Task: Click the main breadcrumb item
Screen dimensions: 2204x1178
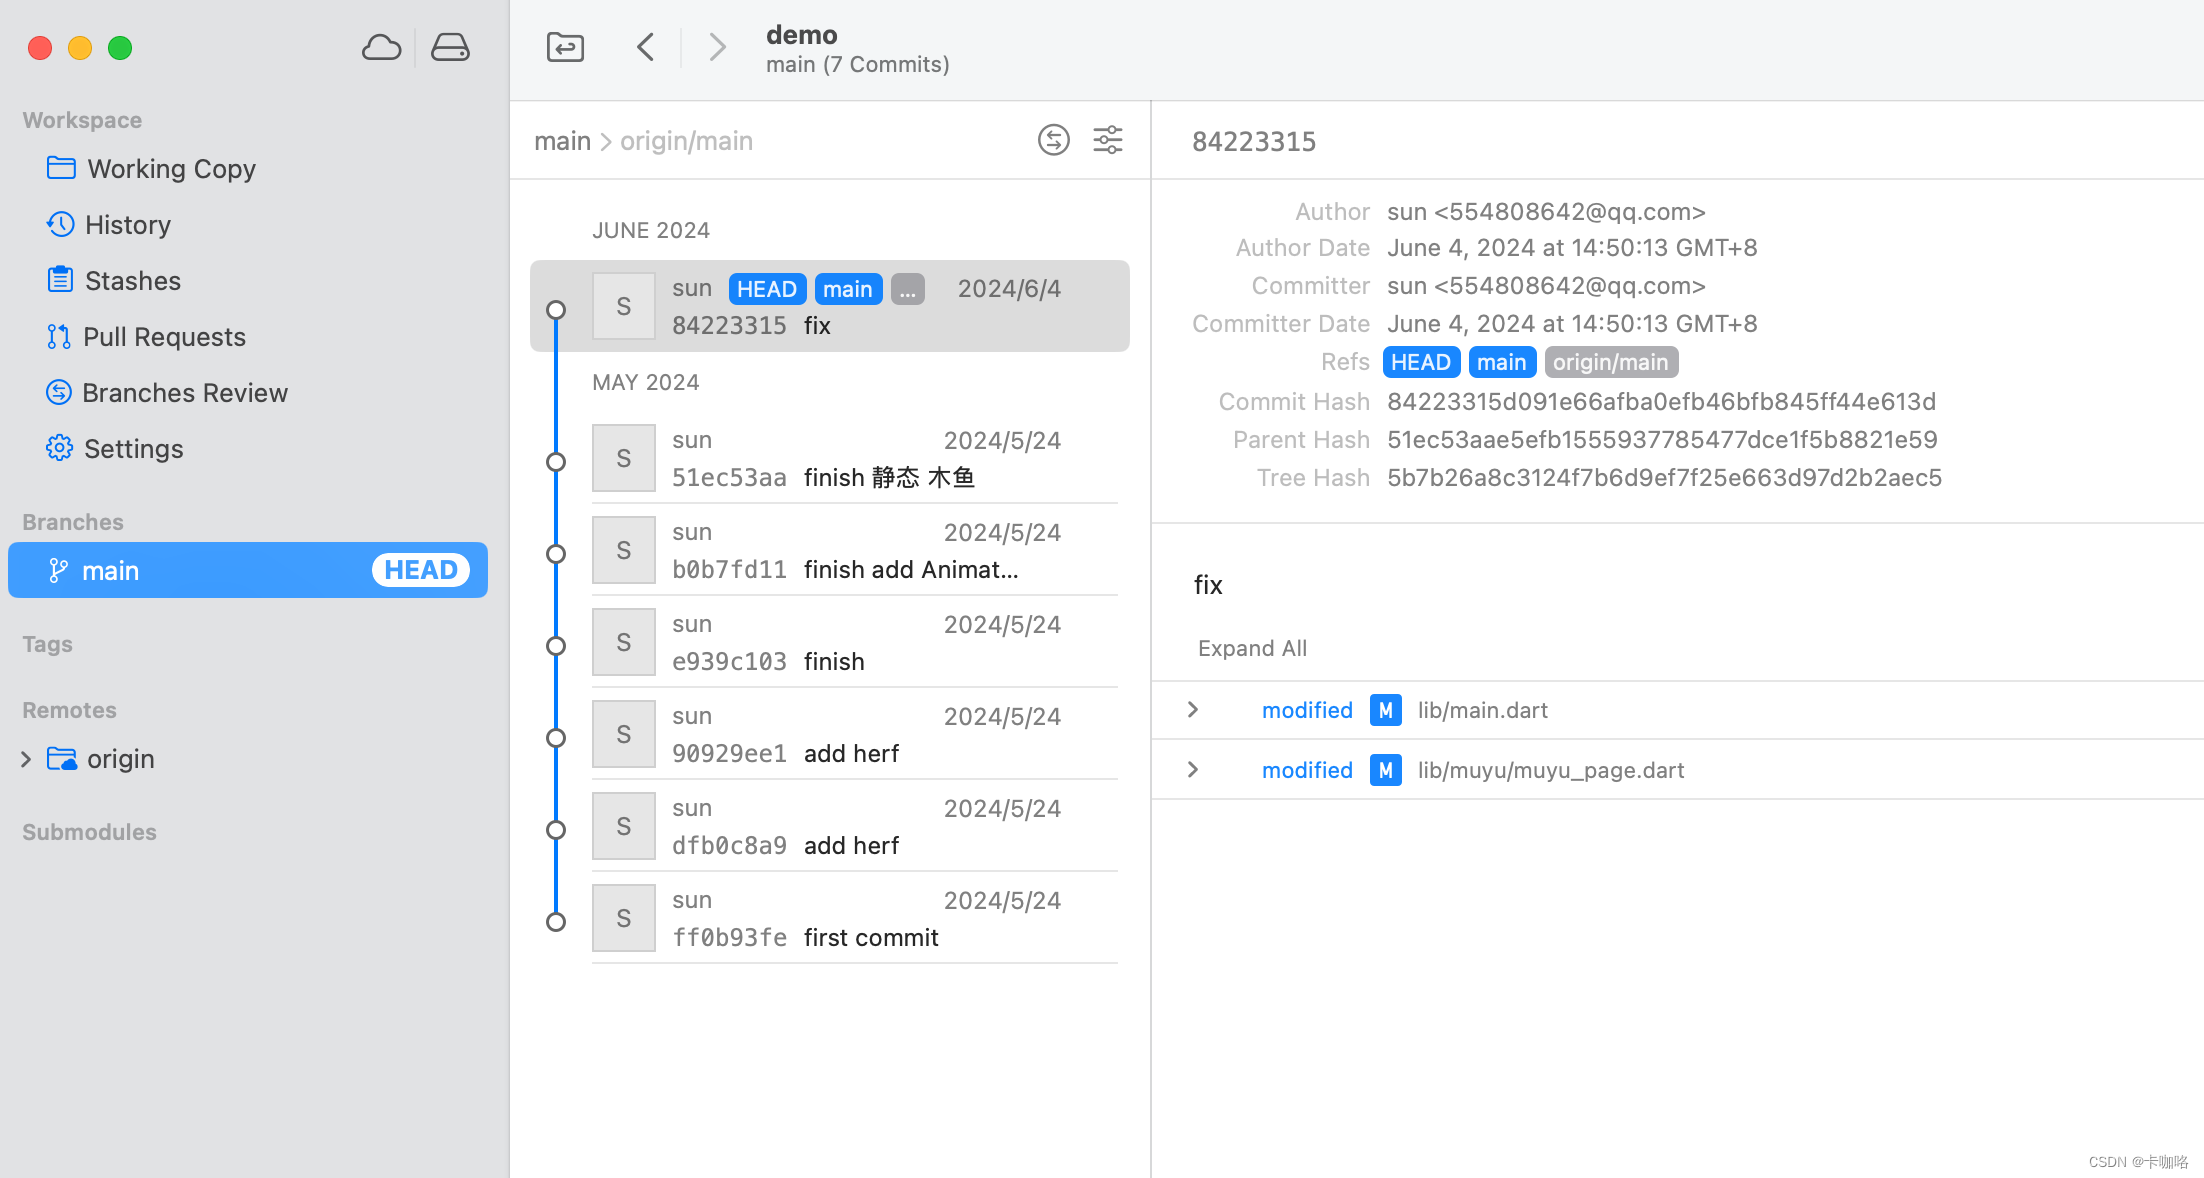Action: coord(562,140)
